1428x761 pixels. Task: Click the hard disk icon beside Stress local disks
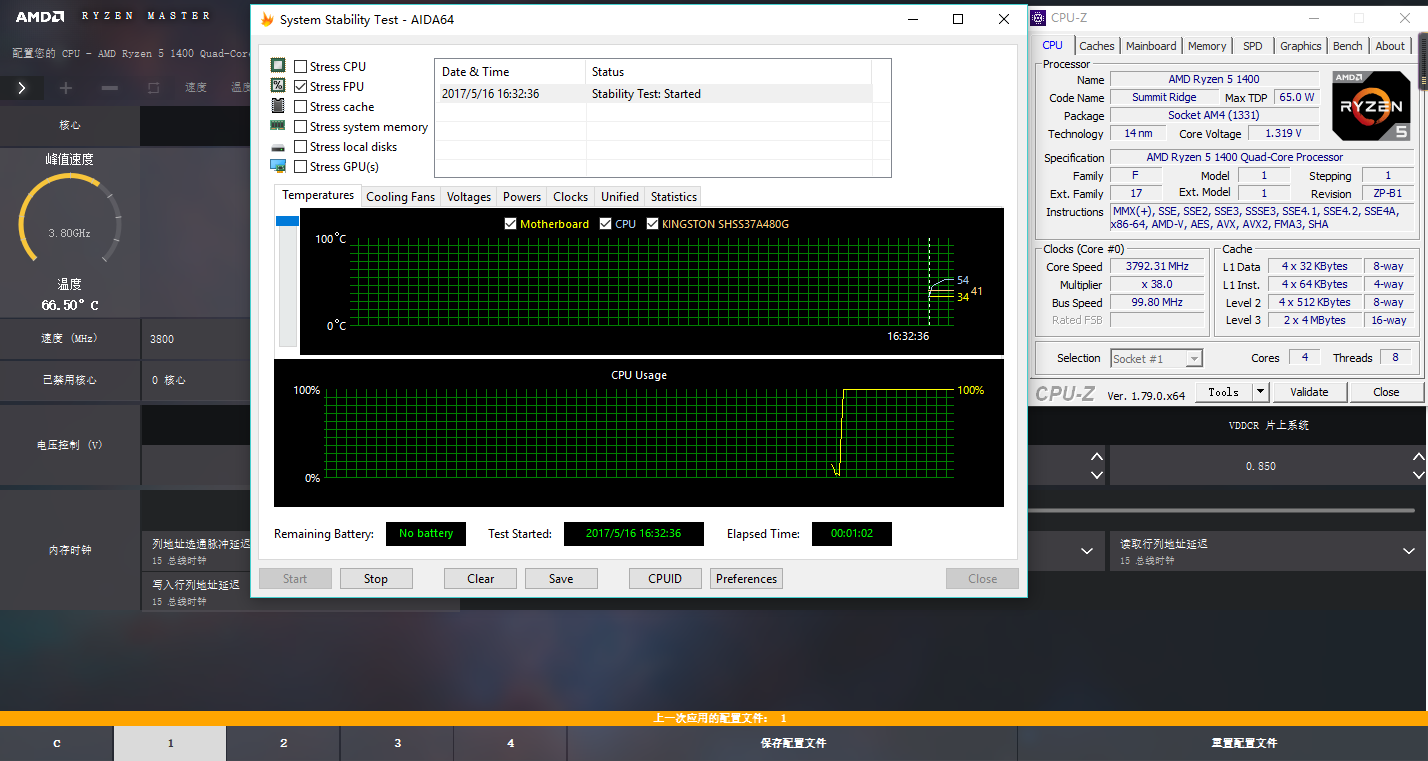[277, 147]
